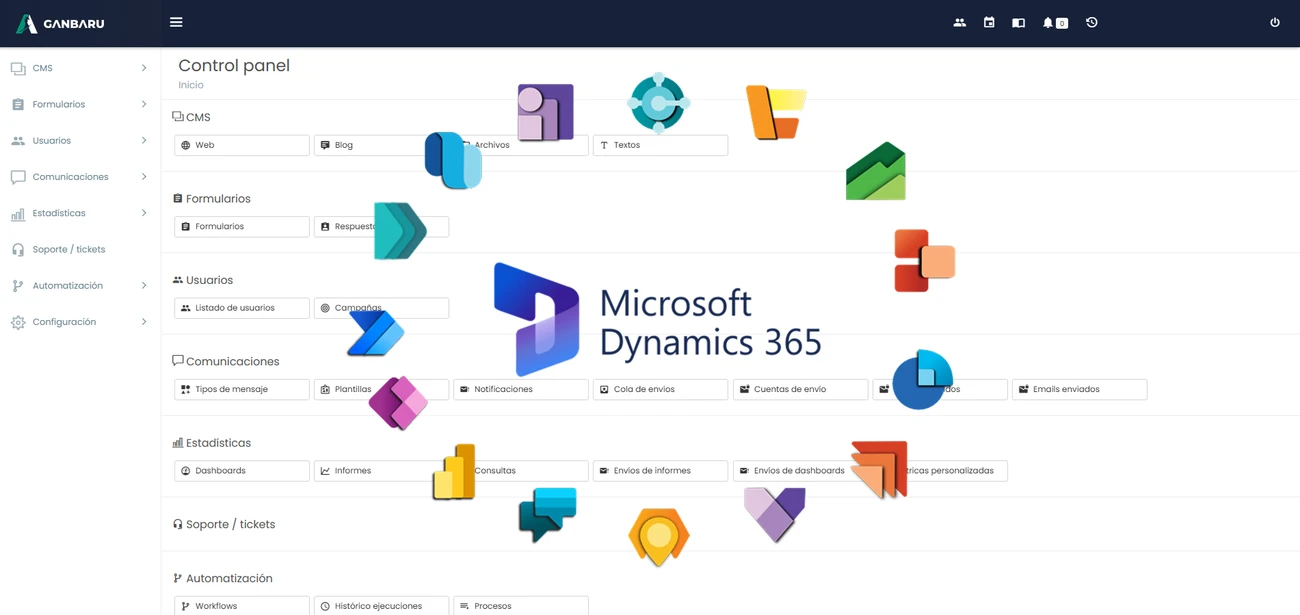This screenshot has width=1300, height=615.
Task: Click the Workflows button
Action: tap(241, 605)
